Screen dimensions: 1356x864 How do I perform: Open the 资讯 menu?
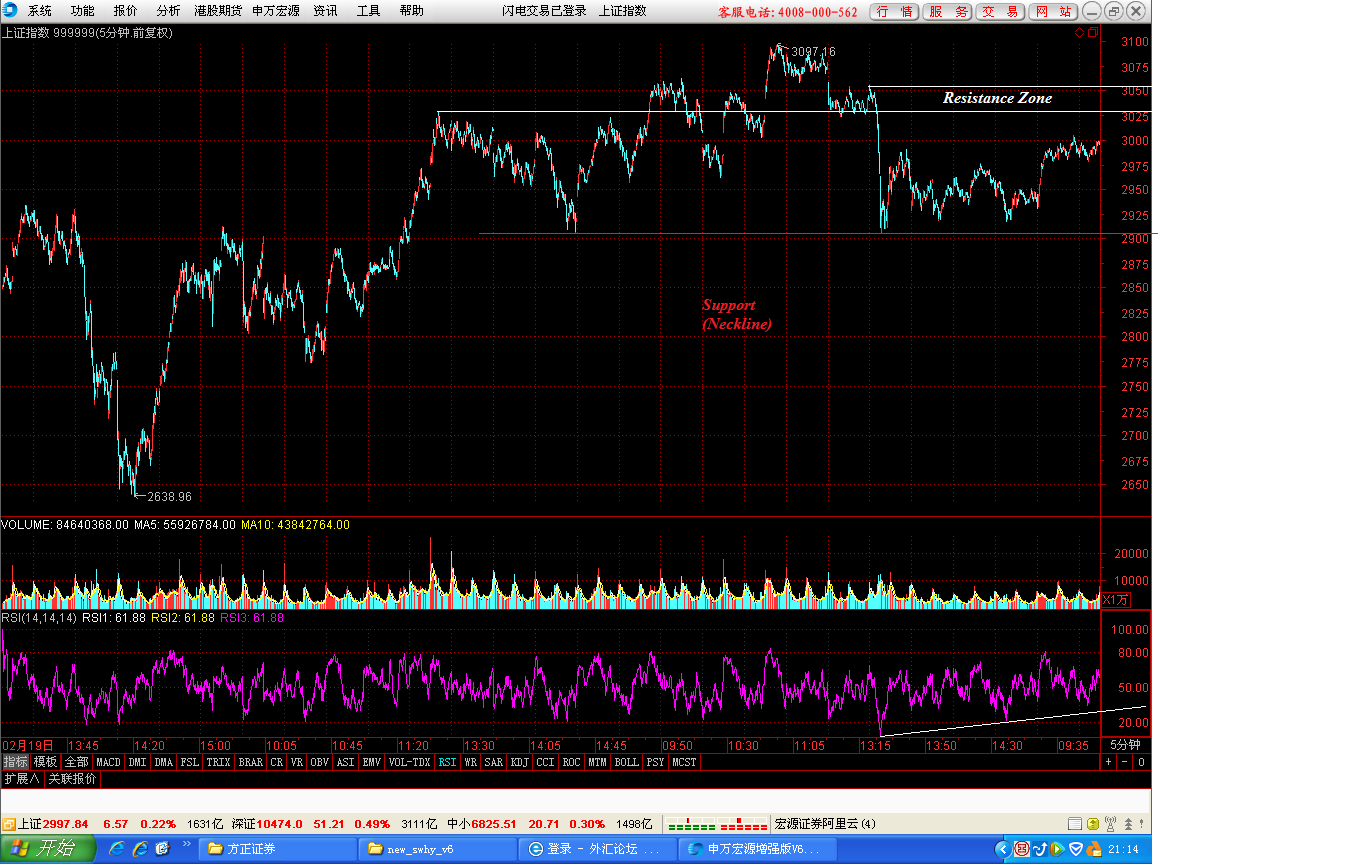(325, 11)
